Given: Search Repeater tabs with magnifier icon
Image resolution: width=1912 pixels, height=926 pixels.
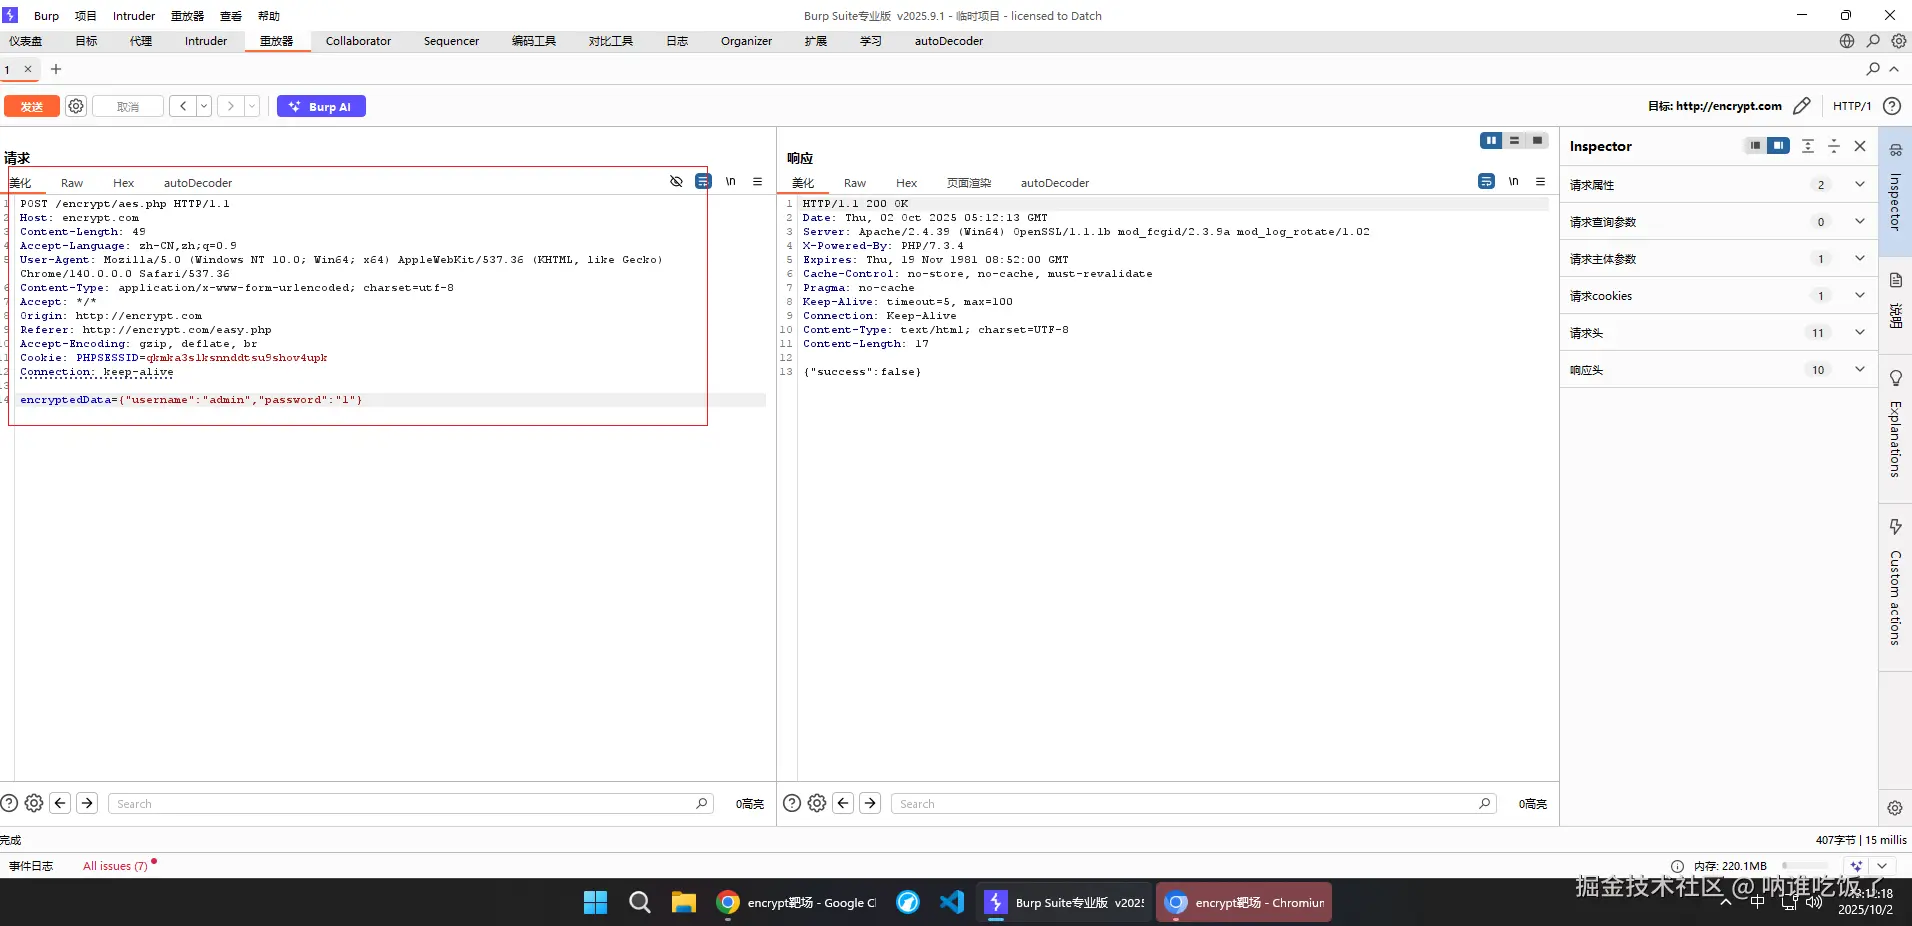Looking at the screenshot, I should [x=1873, y=69].
